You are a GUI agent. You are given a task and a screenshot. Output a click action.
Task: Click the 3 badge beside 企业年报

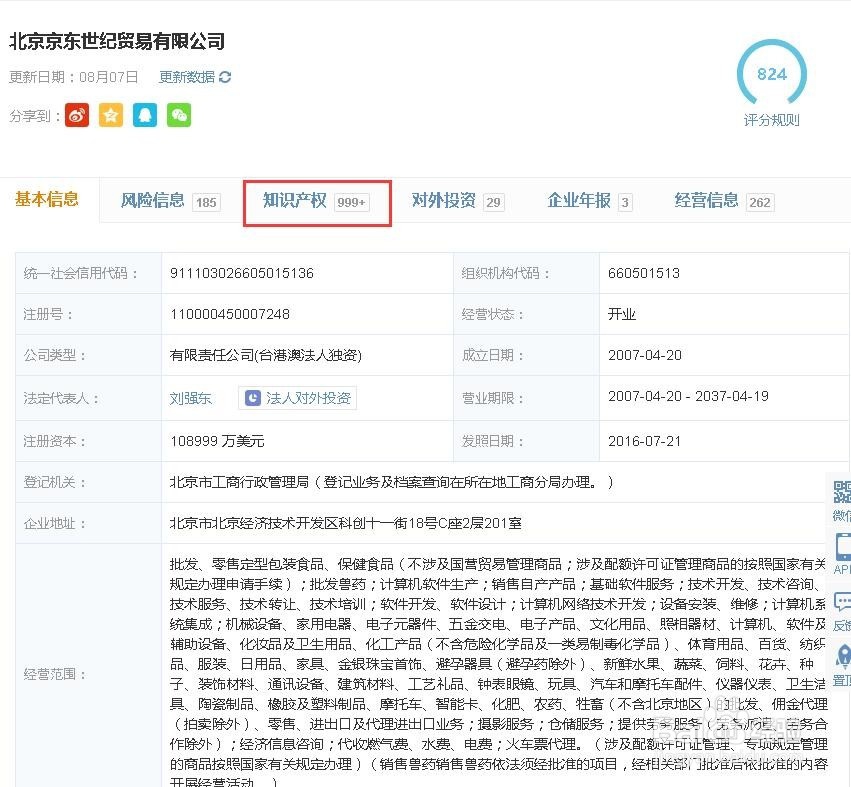pos(625,202)
